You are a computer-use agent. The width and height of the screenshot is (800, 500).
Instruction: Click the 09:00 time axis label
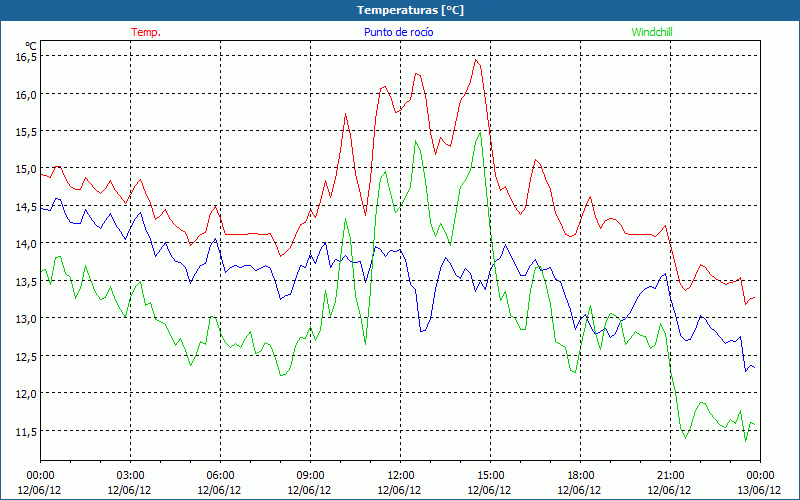(310, 476)
